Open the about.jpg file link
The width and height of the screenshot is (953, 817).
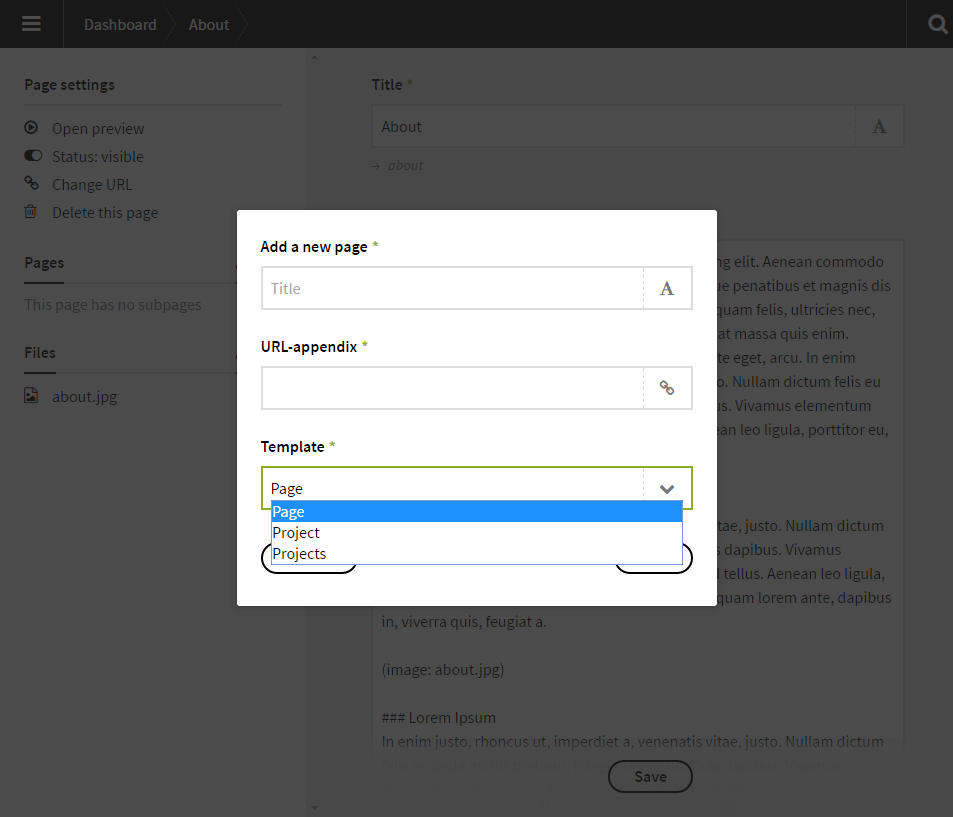[x=85, y=396]
